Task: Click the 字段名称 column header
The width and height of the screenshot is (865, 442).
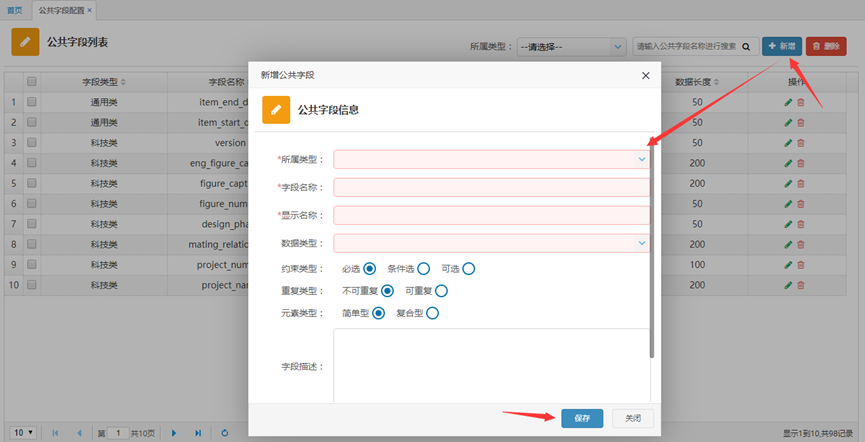Action: pos(226,82)
